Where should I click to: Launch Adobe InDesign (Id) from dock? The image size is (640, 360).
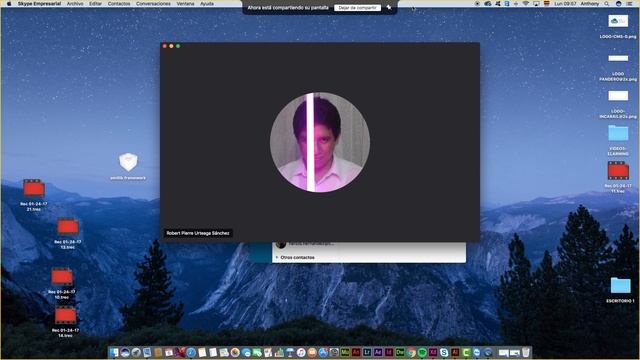[x=389, y=352]
